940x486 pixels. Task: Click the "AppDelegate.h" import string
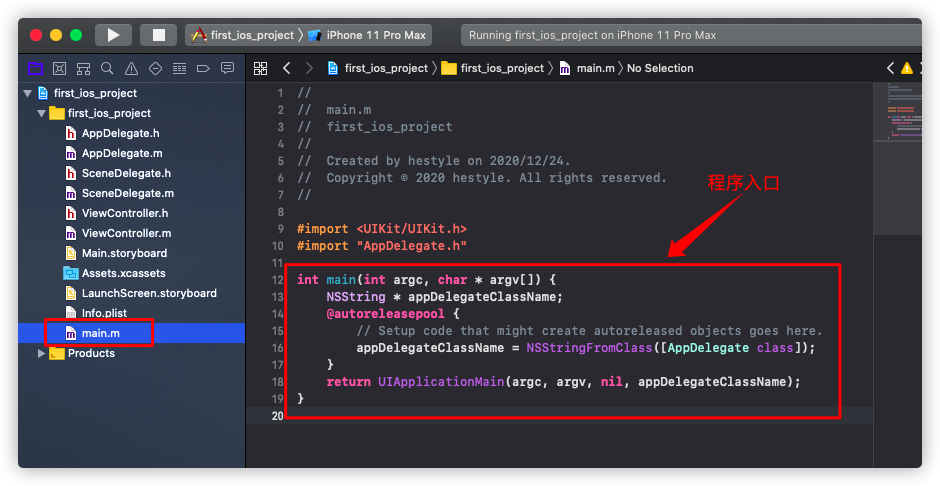[x=412, y=246]
